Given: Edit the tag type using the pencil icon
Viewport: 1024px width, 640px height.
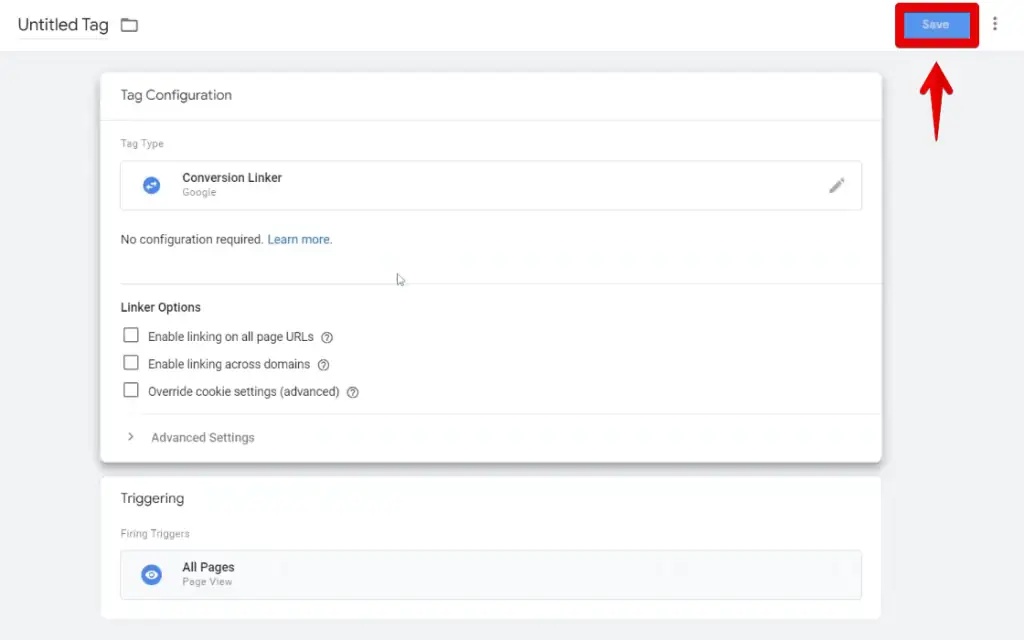Looking at the screenshot, I should [837, 185].
